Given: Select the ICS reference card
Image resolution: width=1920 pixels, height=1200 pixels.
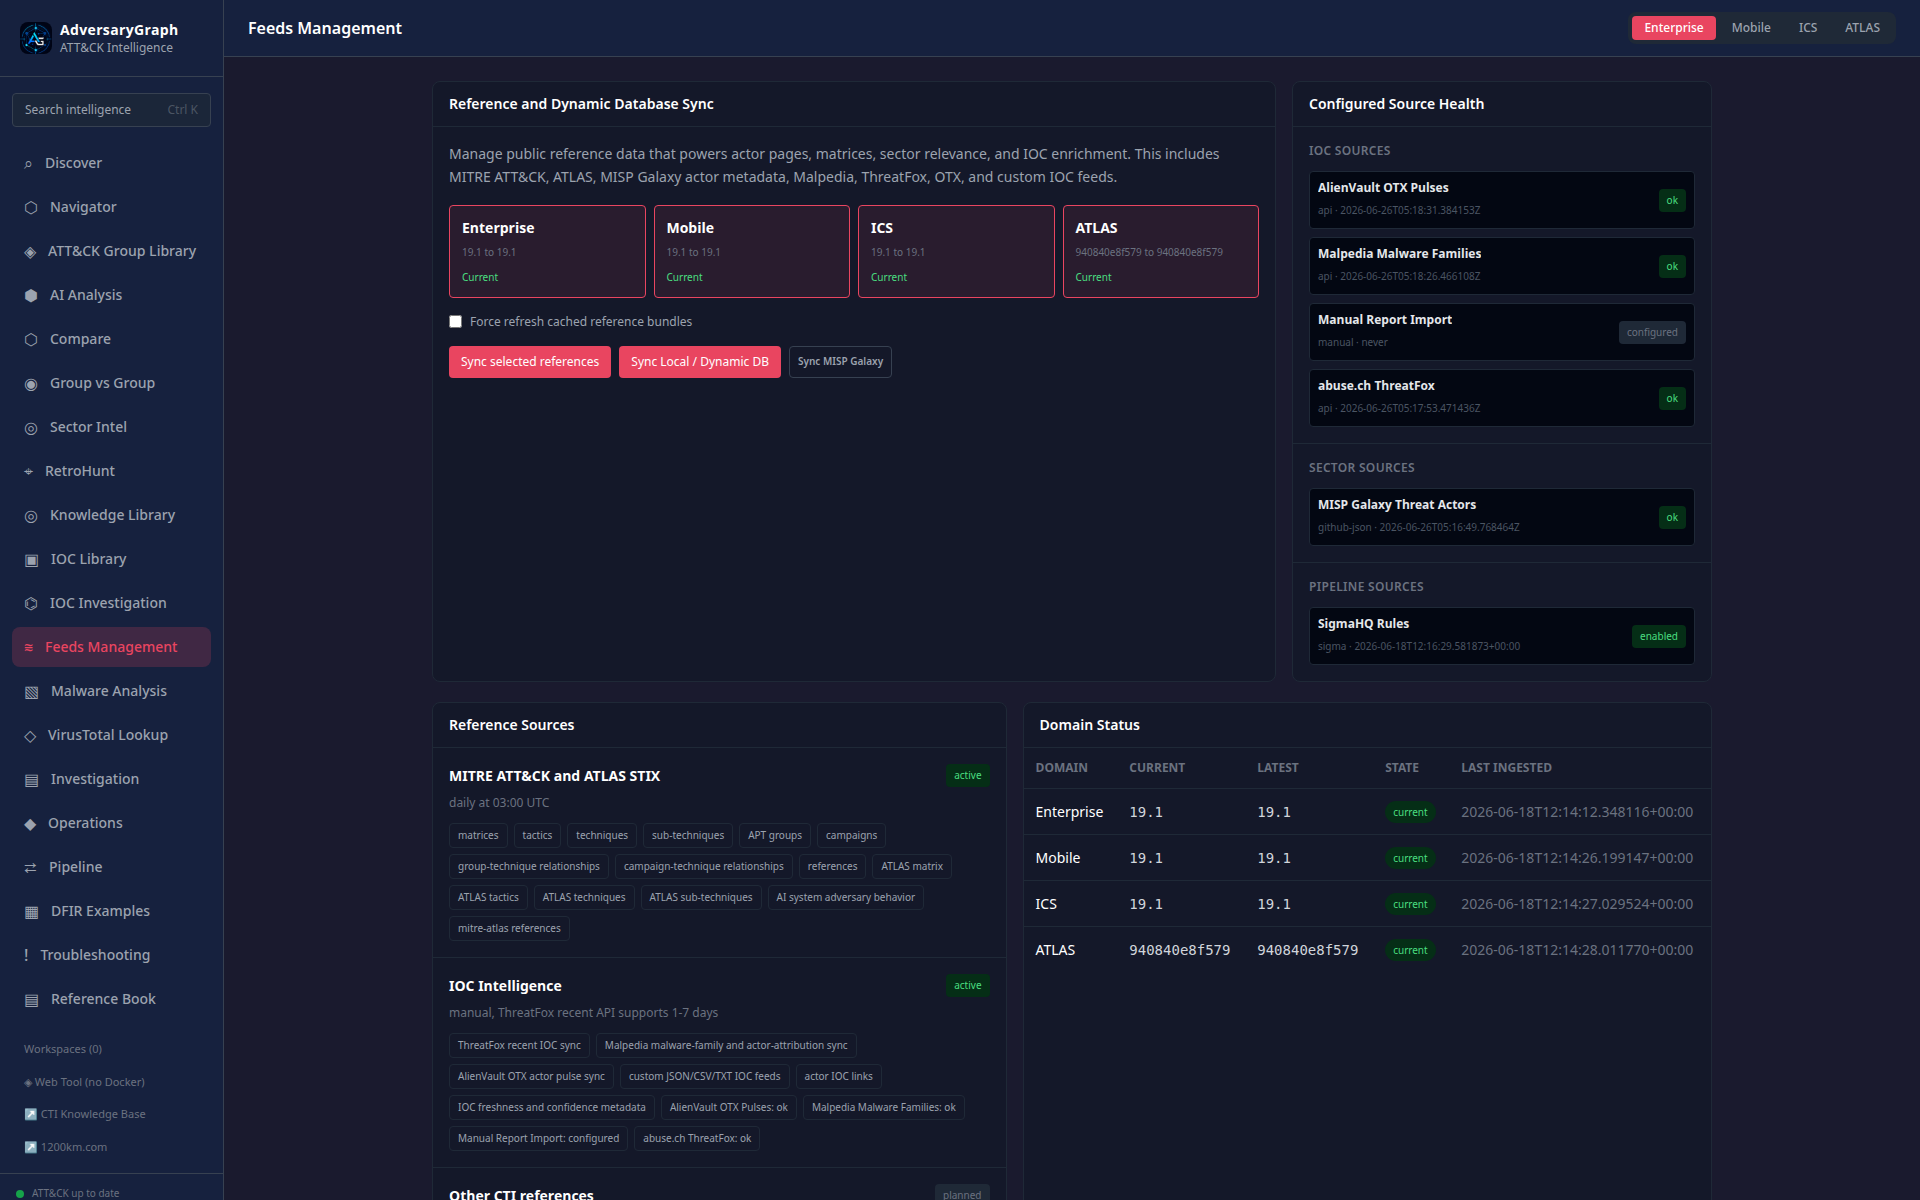Looking at the screenshot, I should pyautogui.click(x=956, y=252).
